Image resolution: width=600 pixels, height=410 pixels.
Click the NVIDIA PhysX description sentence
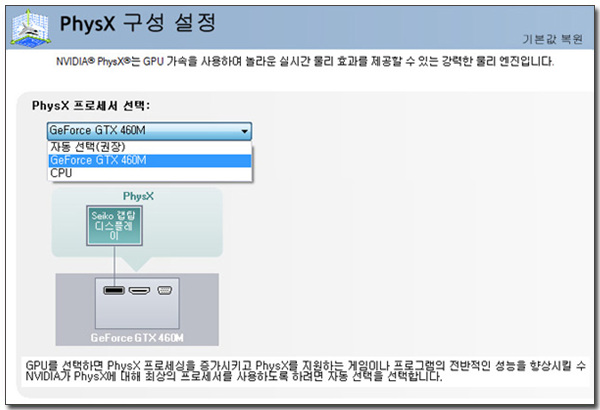click(x=305, y=61)
